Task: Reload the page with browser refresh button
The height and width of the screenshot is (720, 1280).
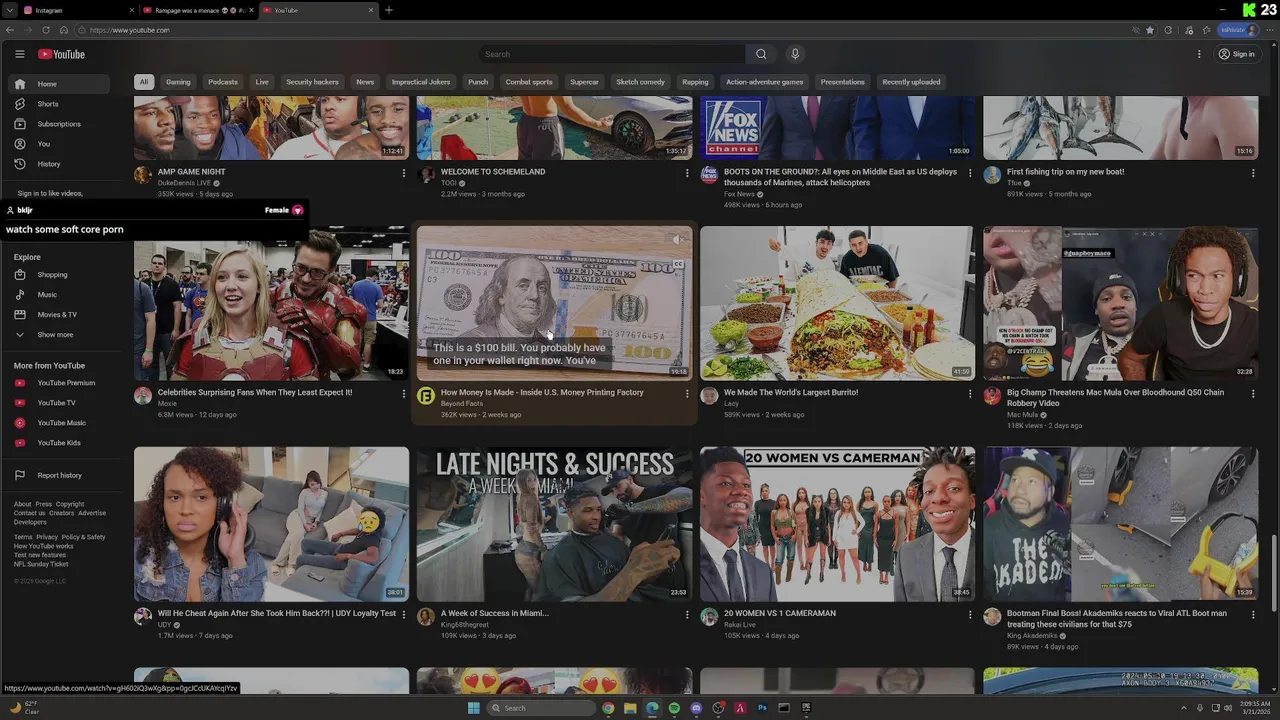Action: coord(45,30)
